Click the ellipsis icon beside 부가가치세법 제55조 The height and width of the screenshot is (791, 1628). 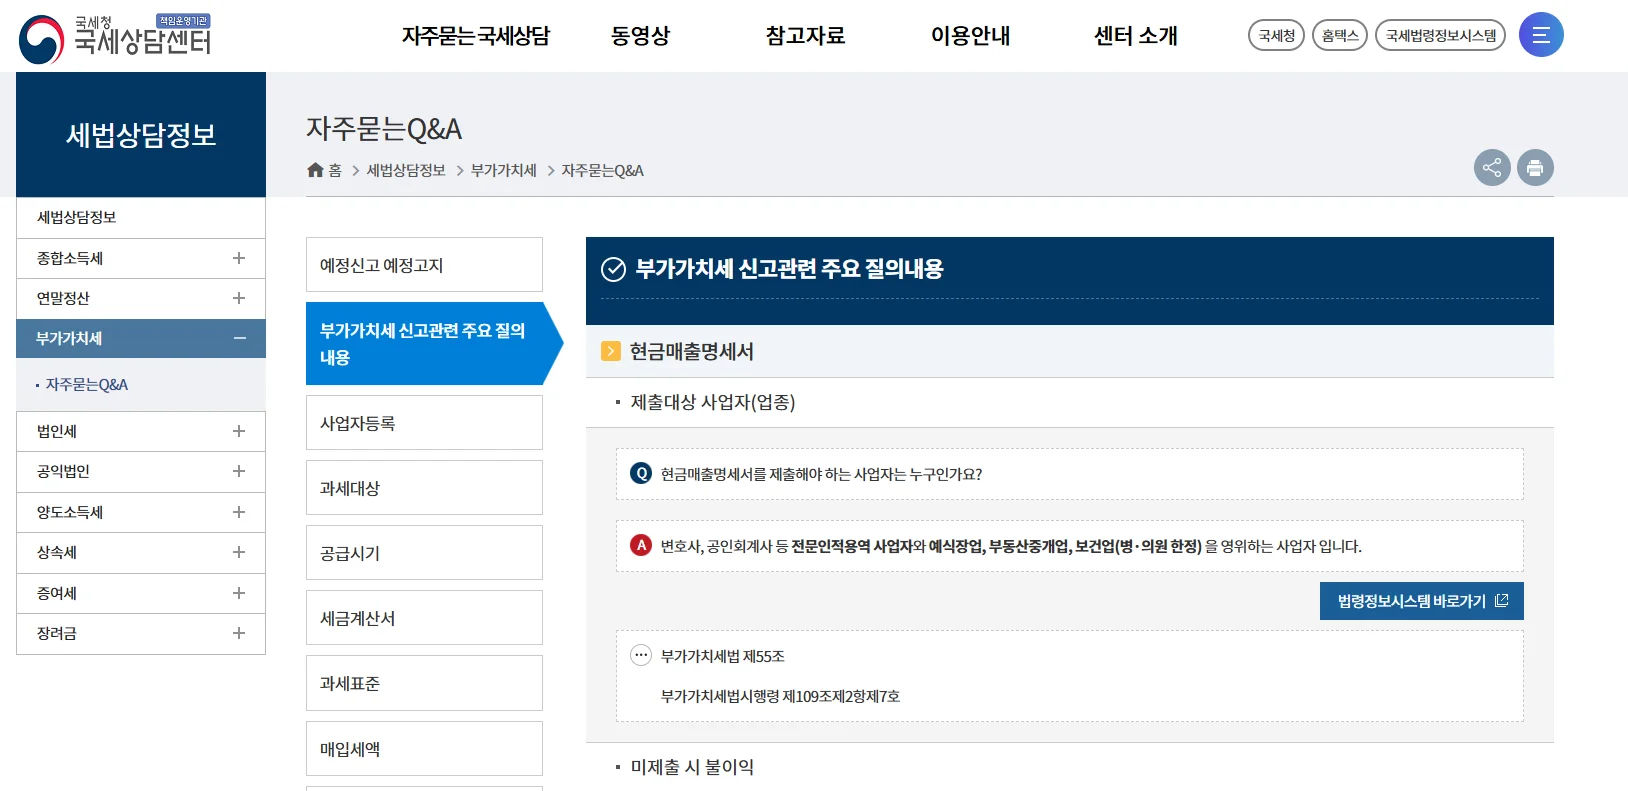point(641,656)
